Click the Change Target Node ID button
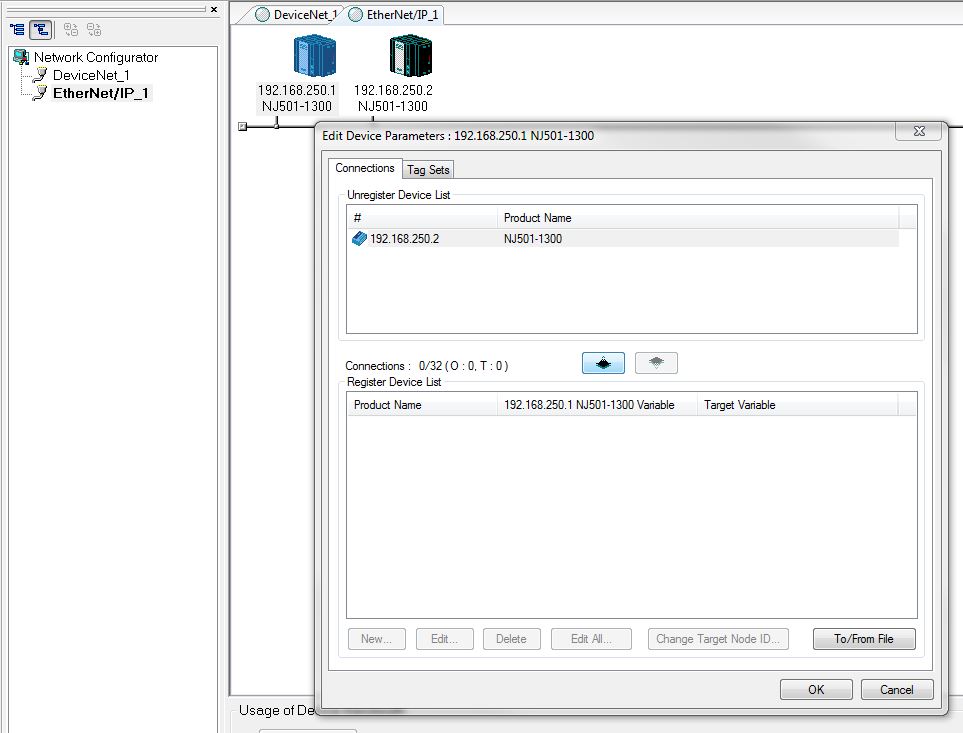The width and height of the screenshot is (963, 733). coord(718,639)
